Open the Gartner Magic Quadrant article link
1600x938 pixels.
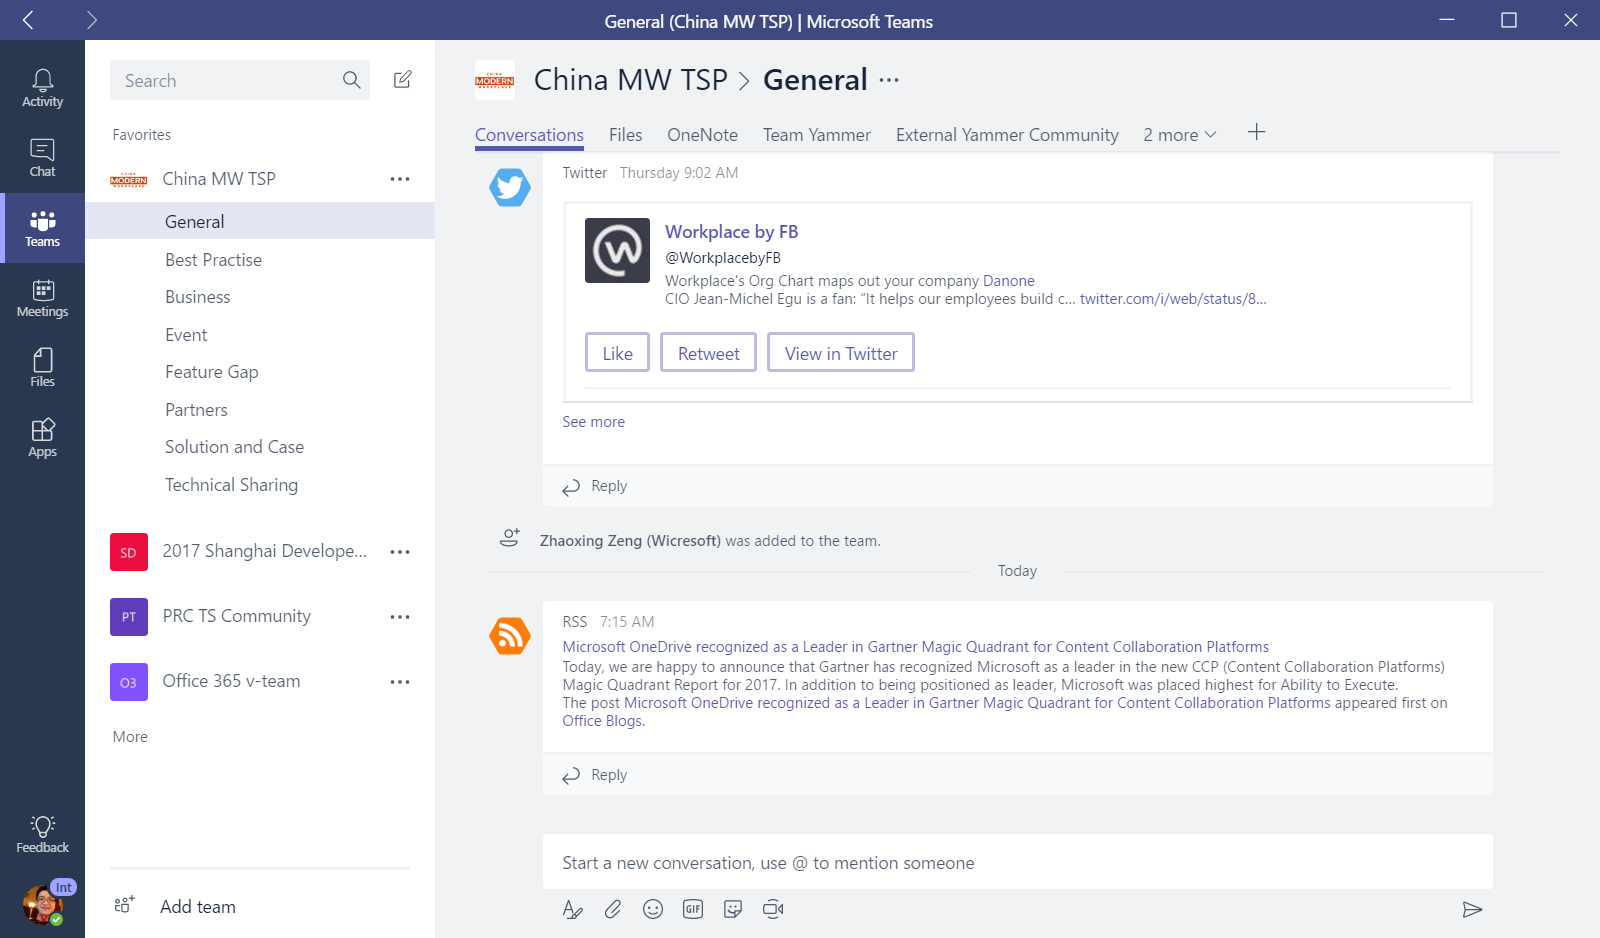point(915,646)
